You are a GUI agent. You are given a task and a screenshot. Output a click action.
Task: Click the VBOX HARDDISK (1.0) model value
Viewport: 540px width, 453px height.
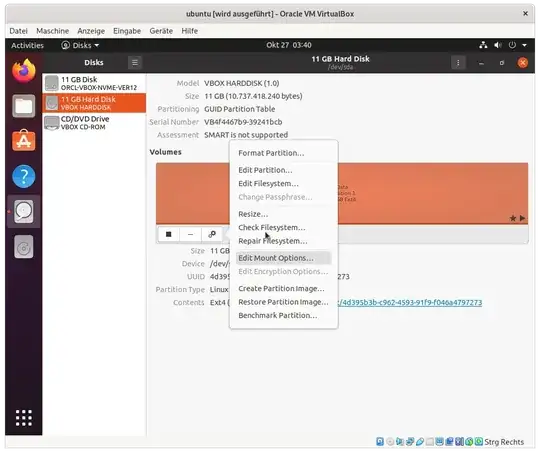[x=241, y=83]
